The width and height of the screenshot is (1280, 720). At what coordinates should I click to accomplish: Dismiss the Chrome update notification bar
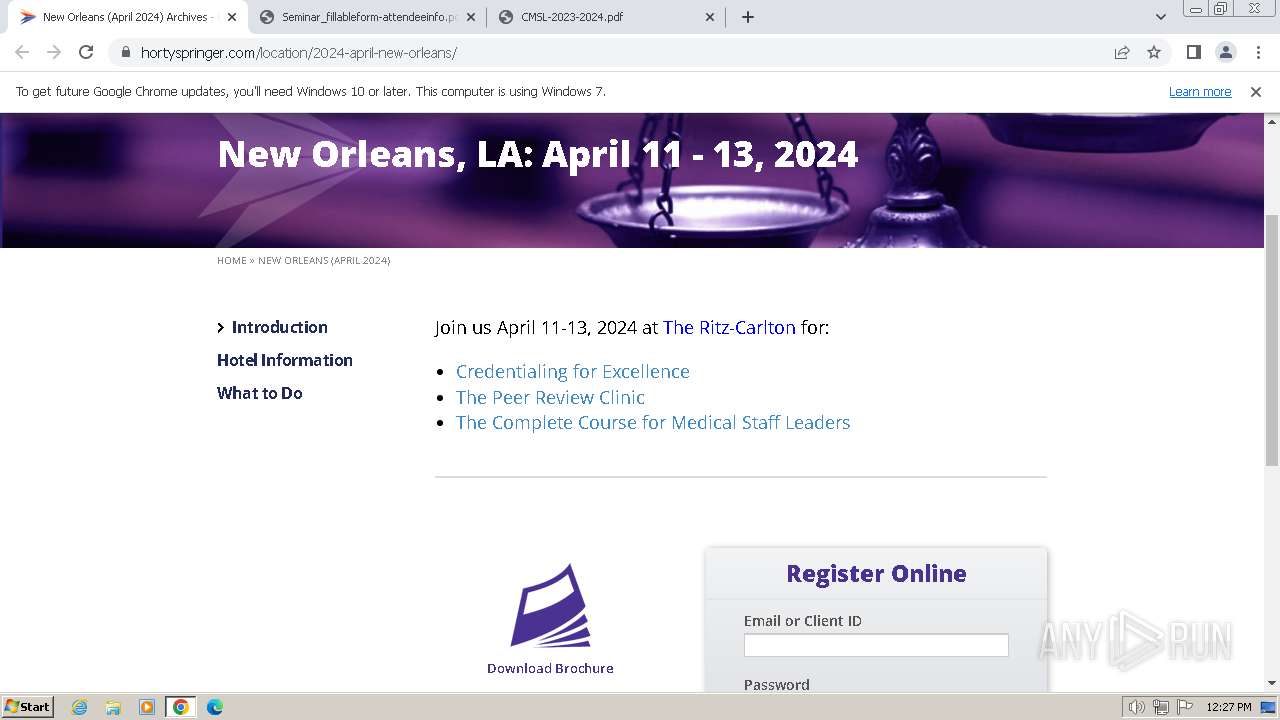pyautogui.click(x=1256, y=92)
